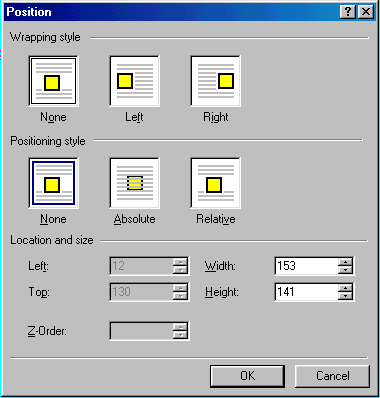Pick the Absolute positioning style icon

tap(135, 183)
